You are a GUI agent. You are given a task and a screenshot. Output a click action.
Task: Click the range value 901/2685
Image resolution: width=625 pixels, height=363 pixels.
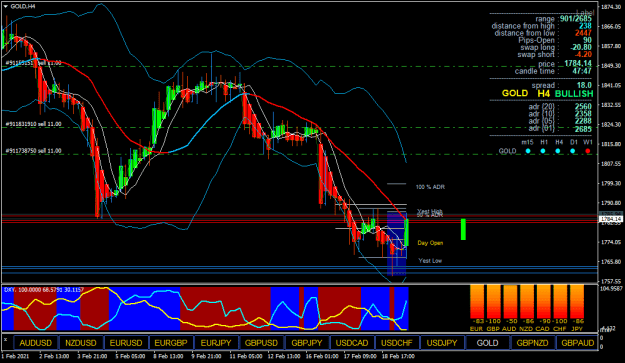[576, 19]
